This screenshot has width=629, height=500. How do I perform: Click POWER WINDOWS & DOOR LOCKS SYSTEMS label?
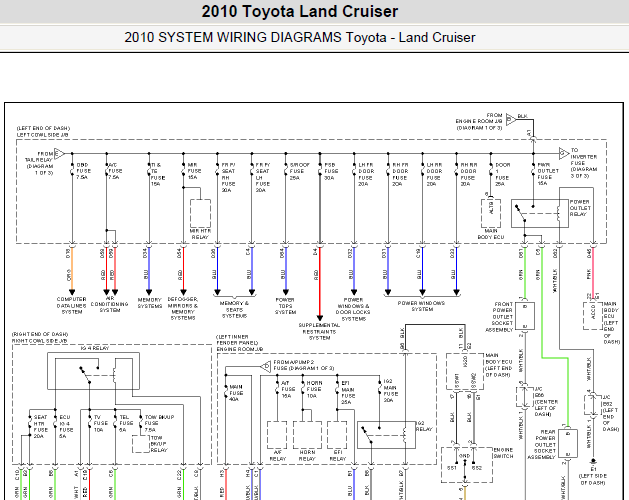click(353, 309)
